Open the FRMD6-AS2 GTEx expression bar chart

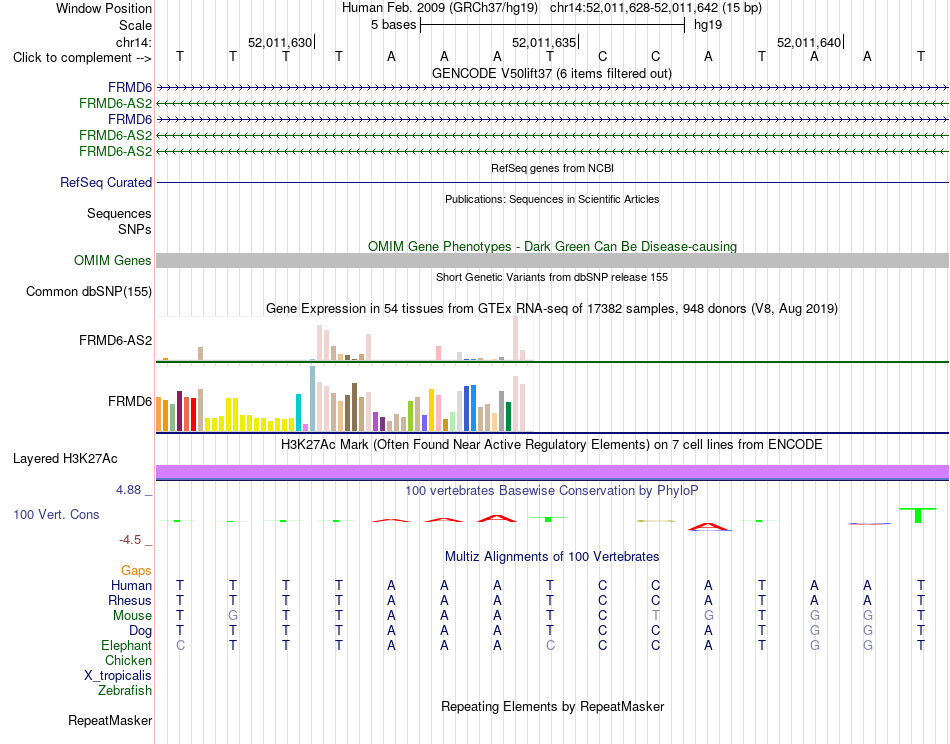point(345,339)
